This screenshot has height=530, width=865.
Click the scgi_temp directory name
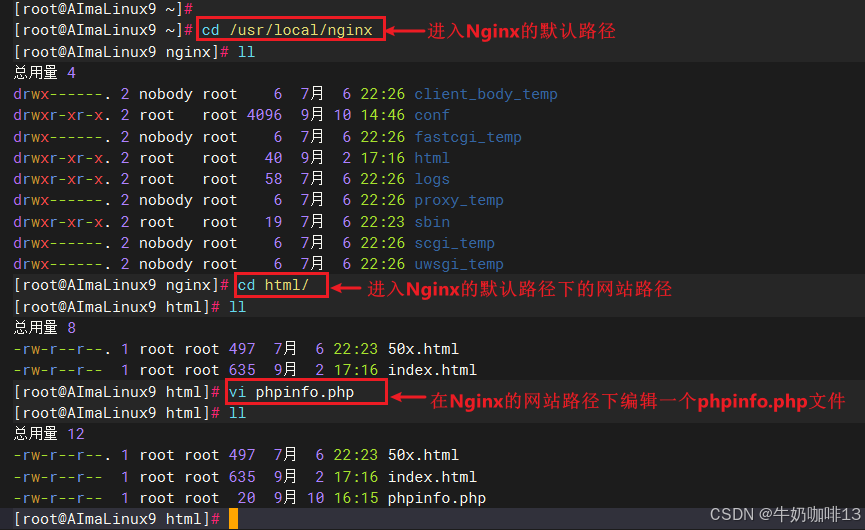click(455, 243)
